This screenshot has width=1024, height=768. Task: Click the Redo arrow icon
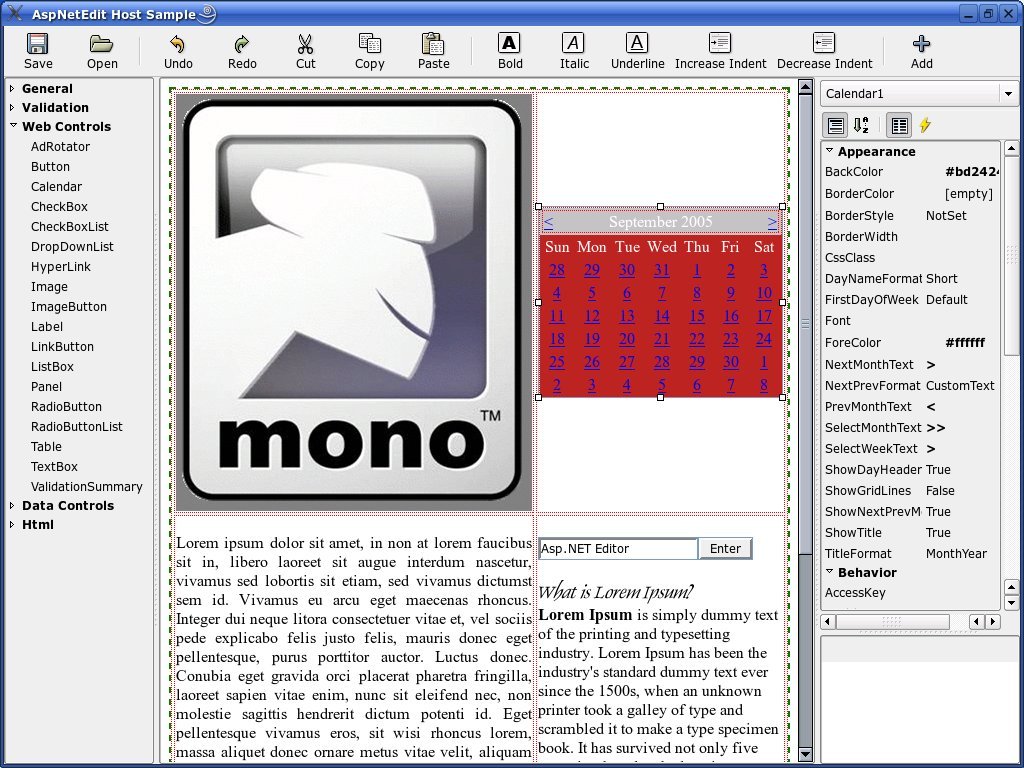242,44
